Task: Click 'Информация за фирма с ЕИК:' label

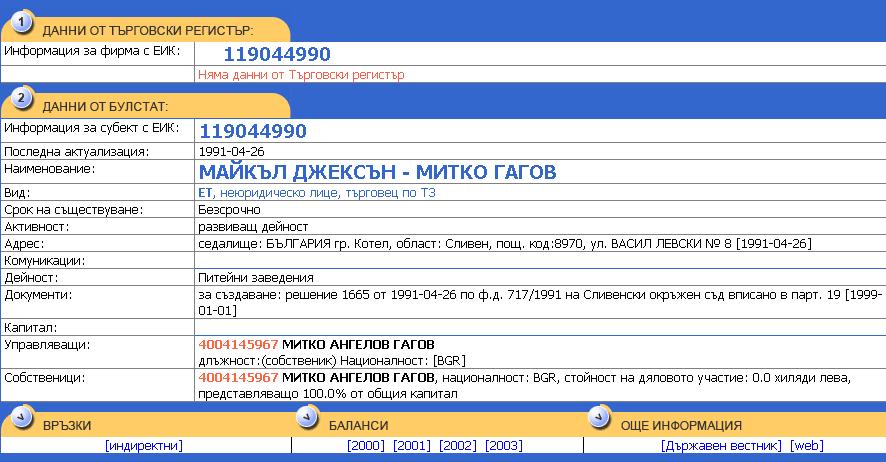Action: [x=92, y=51]
